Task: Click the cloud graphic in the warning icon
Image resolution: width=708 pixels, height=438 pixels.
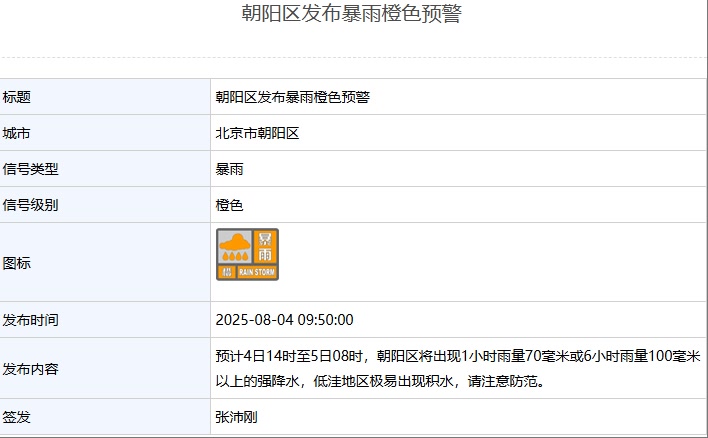Action: [236, 244]
